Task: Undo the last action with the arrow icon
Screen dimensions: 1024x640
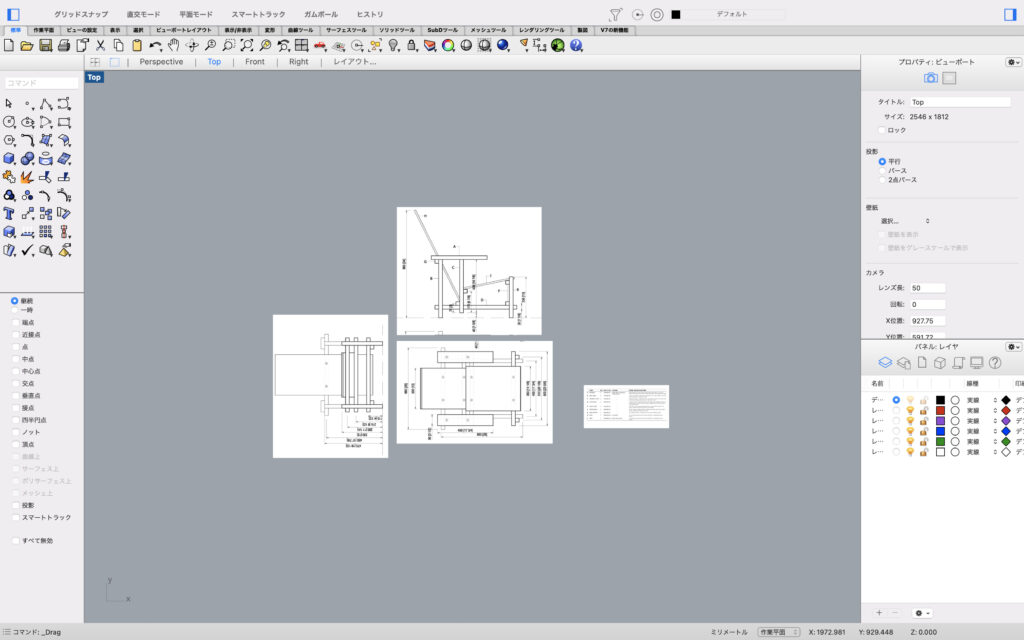Action: [x=155, y=45]
